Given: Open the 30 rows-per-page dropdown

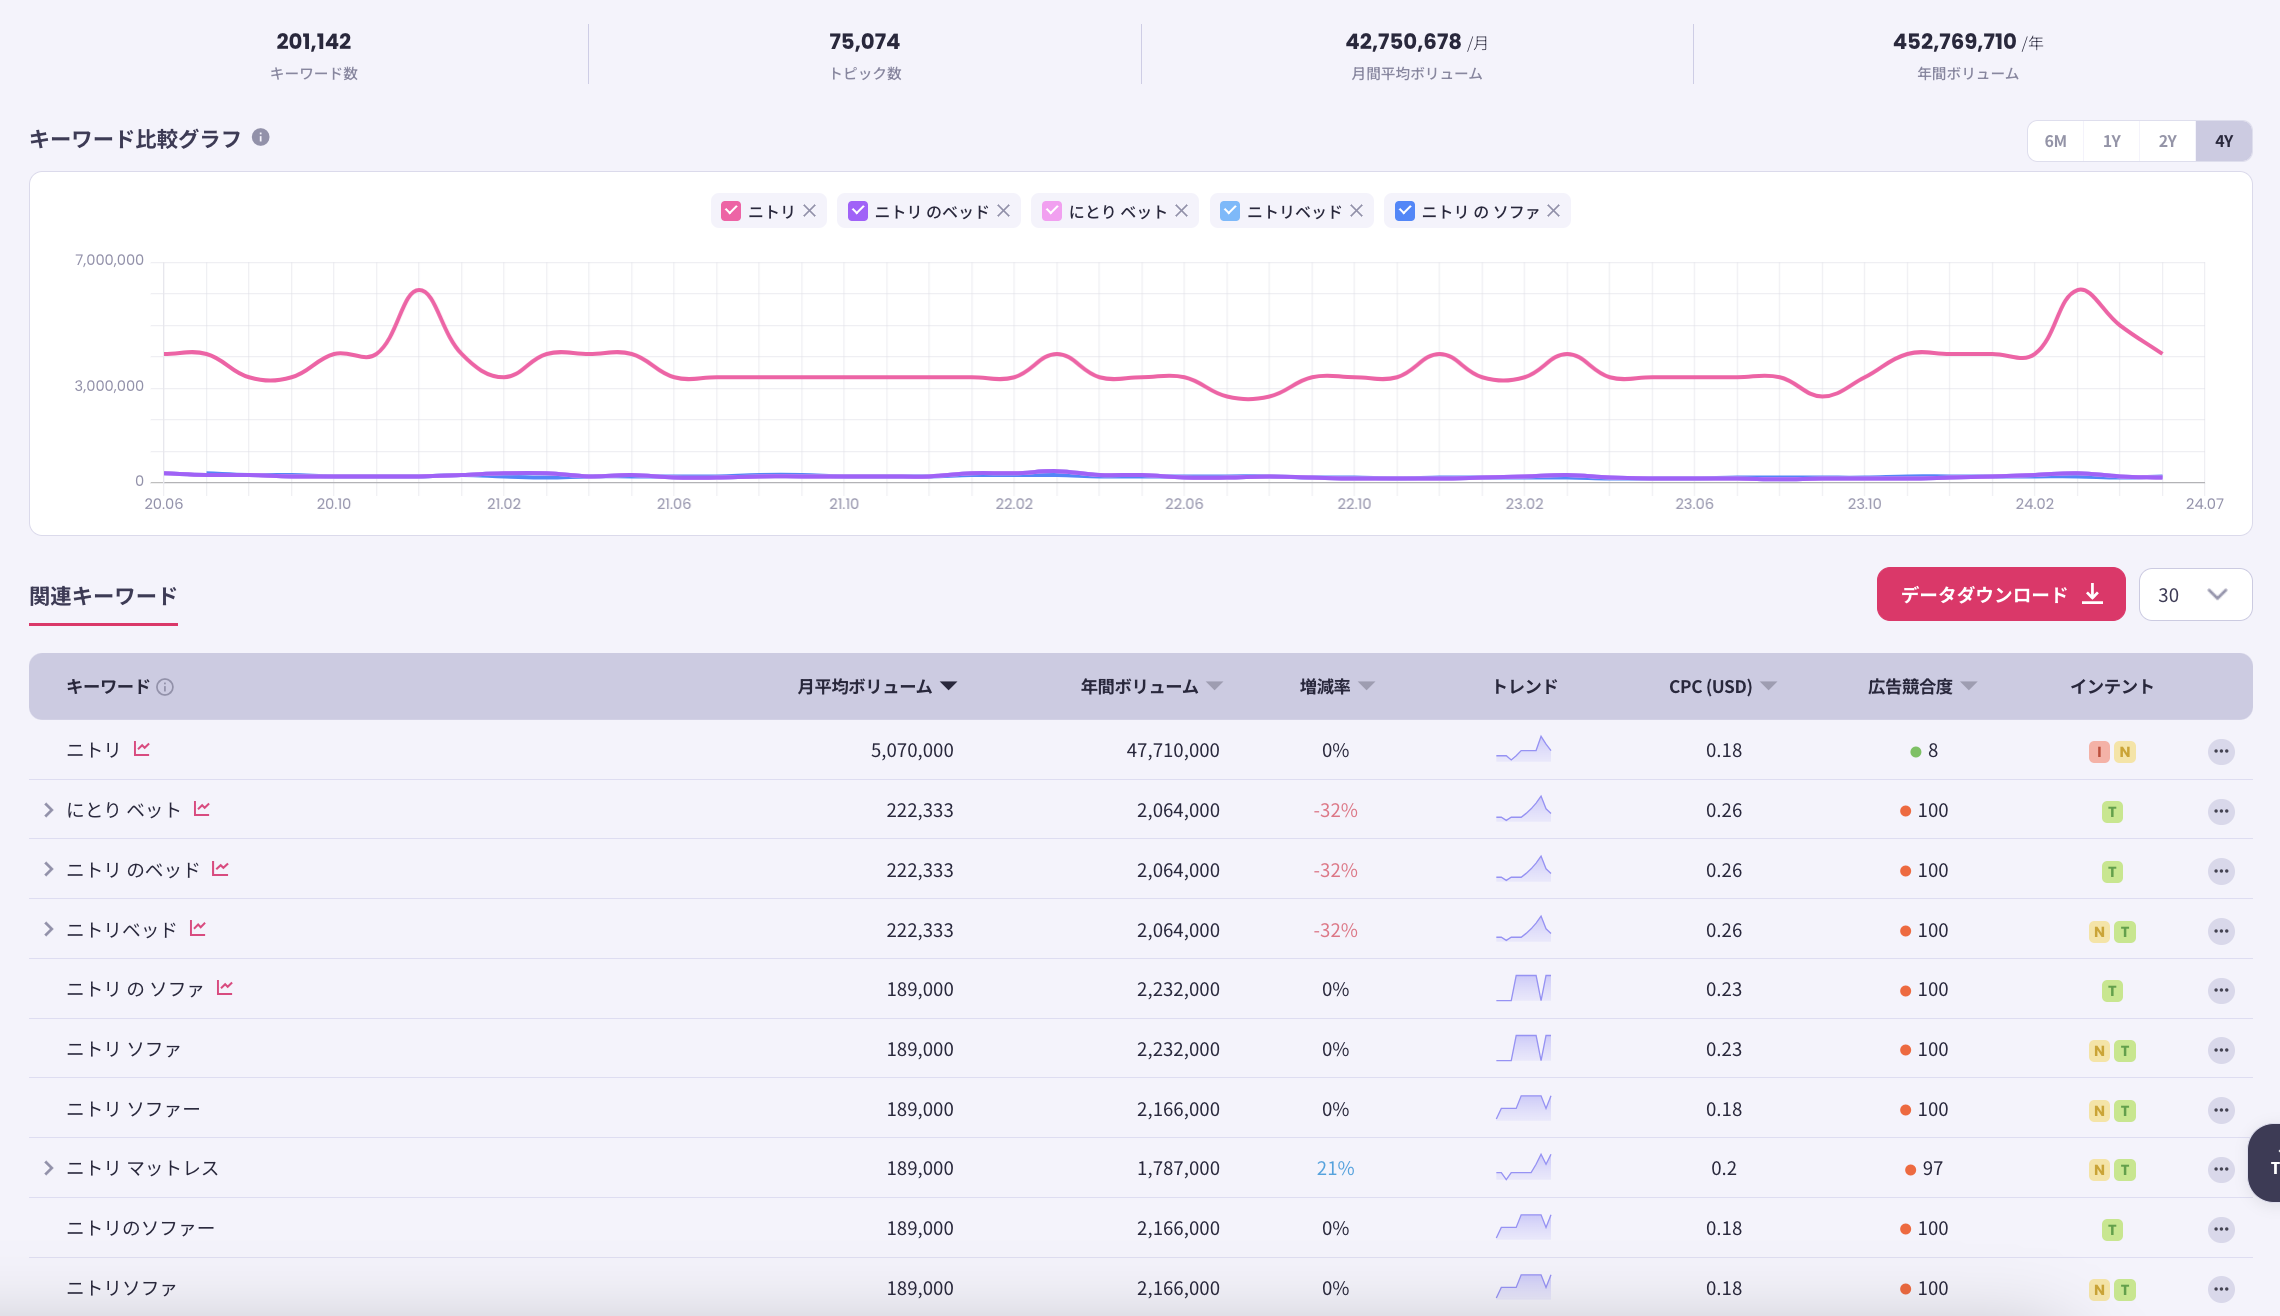Looking at the screenshot, I should pyautogui.click(x=2195, y=595).
